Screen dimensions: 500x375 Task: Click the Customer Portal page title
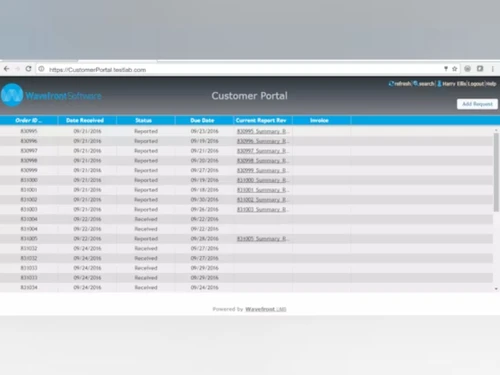(x=249, y=96)
